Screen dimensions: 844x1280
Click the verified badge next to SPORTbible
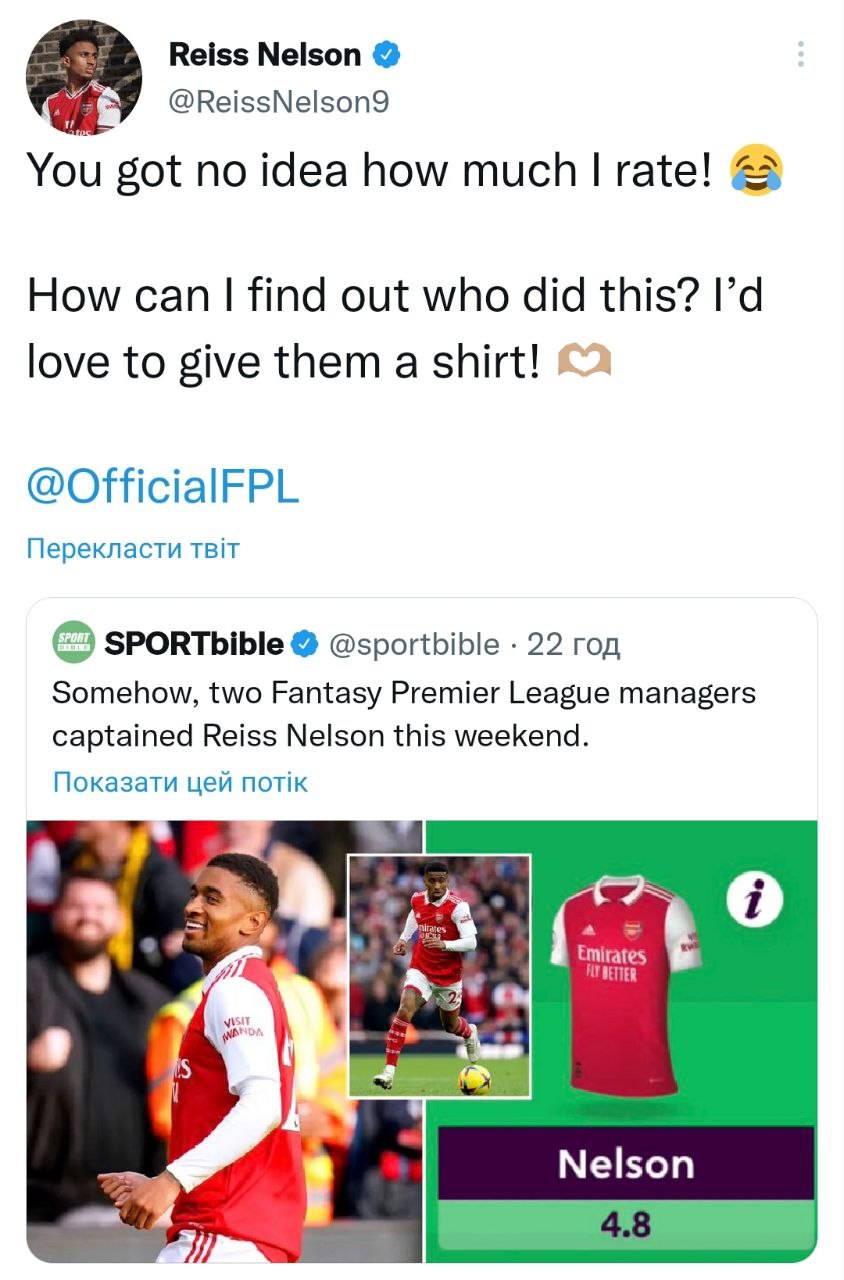306,645
